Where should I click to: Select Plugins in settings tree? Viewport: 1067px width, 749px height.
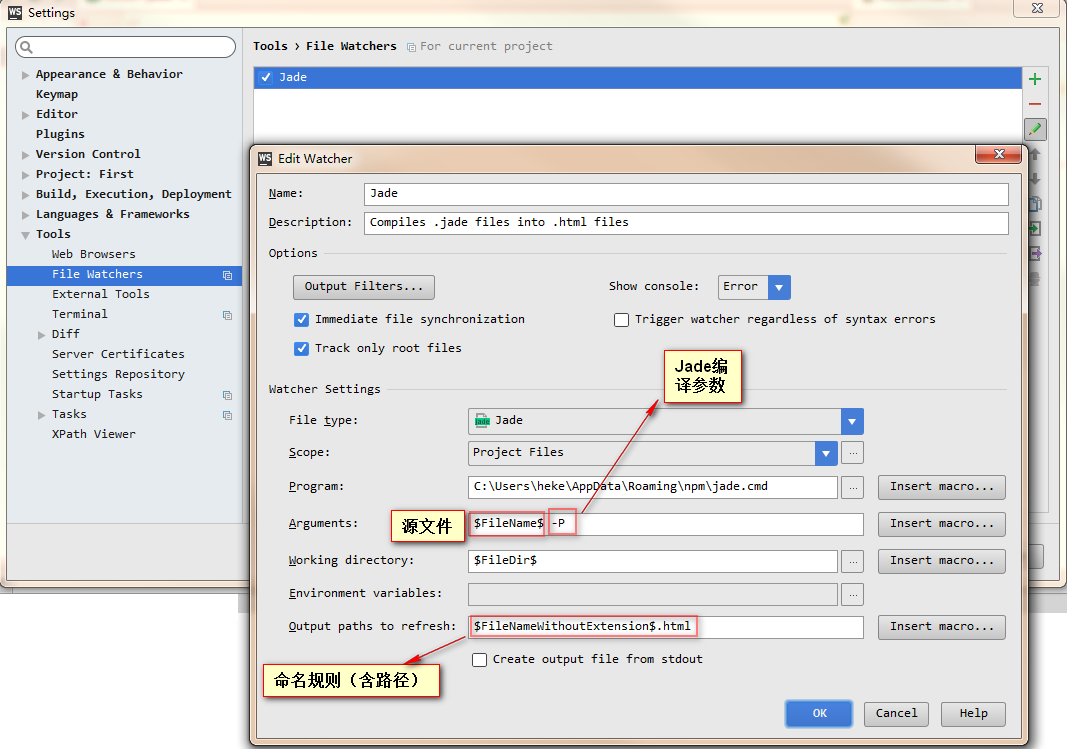pos(60,135)
